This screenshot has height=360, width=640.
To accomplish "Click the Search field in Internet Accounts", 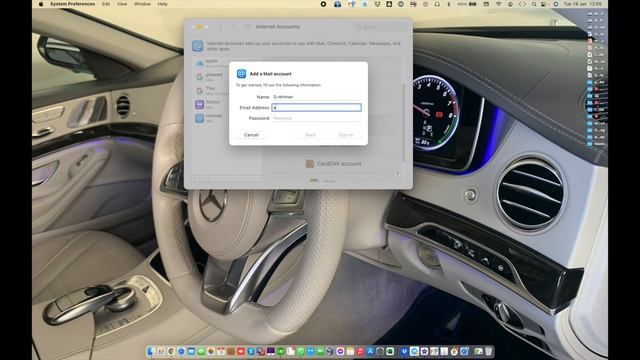I will pyautogui.click(x=380, y=27).
